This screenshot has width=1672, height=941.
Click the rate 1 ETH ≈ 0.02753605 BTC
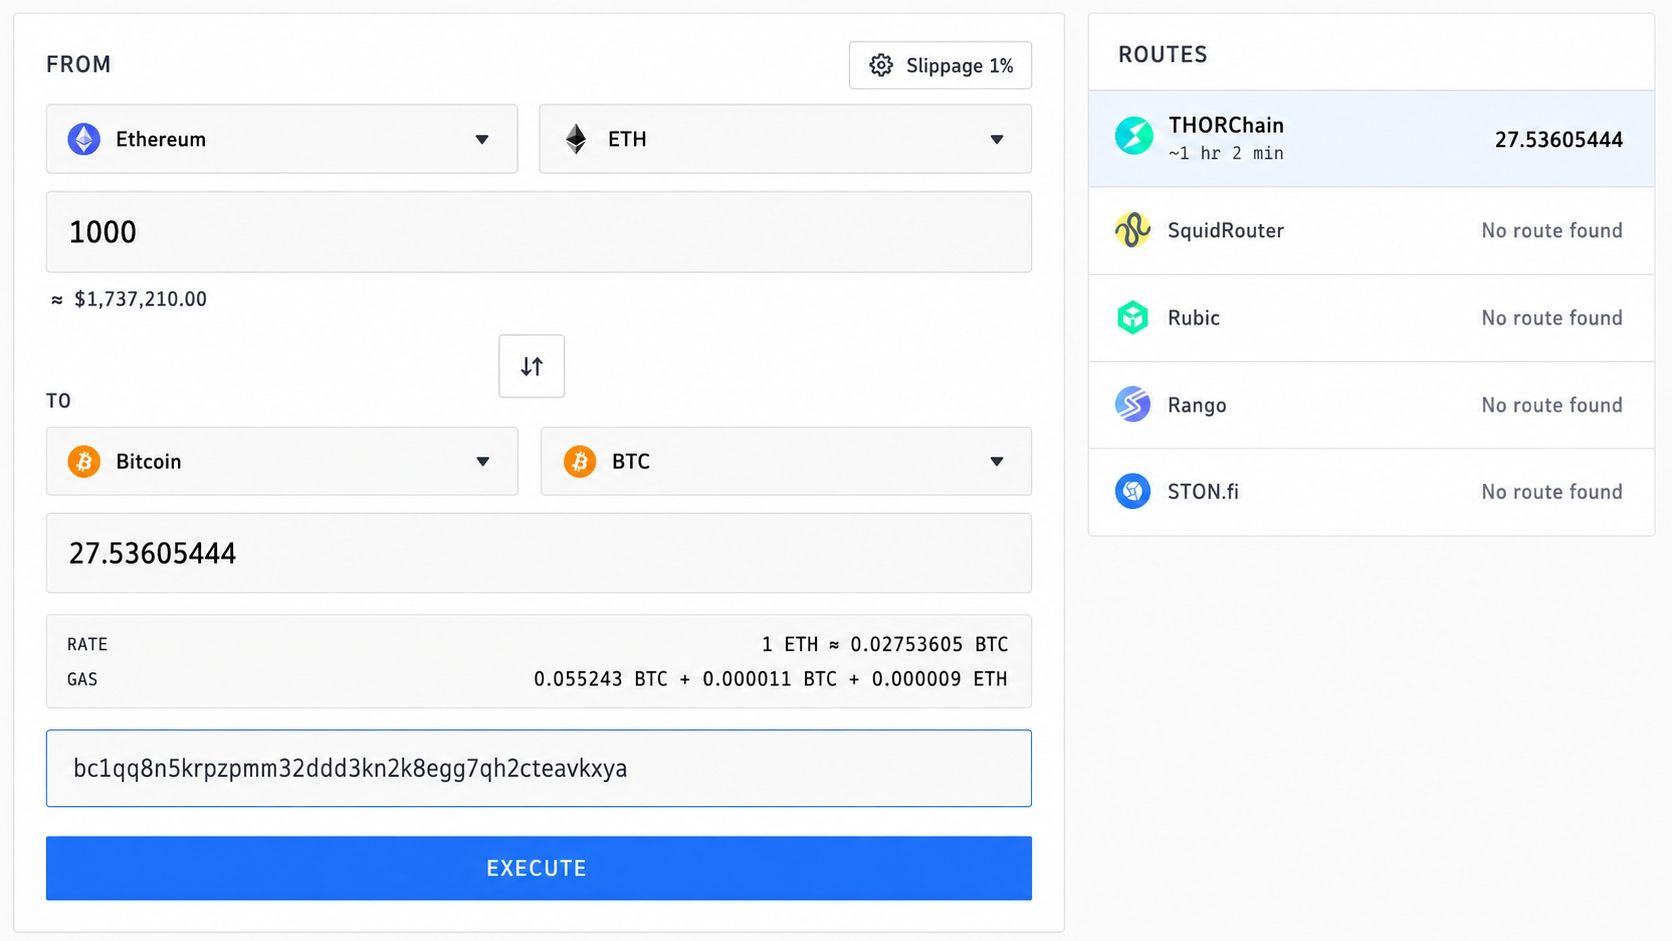pyautogui.click(x=885, y=644)
